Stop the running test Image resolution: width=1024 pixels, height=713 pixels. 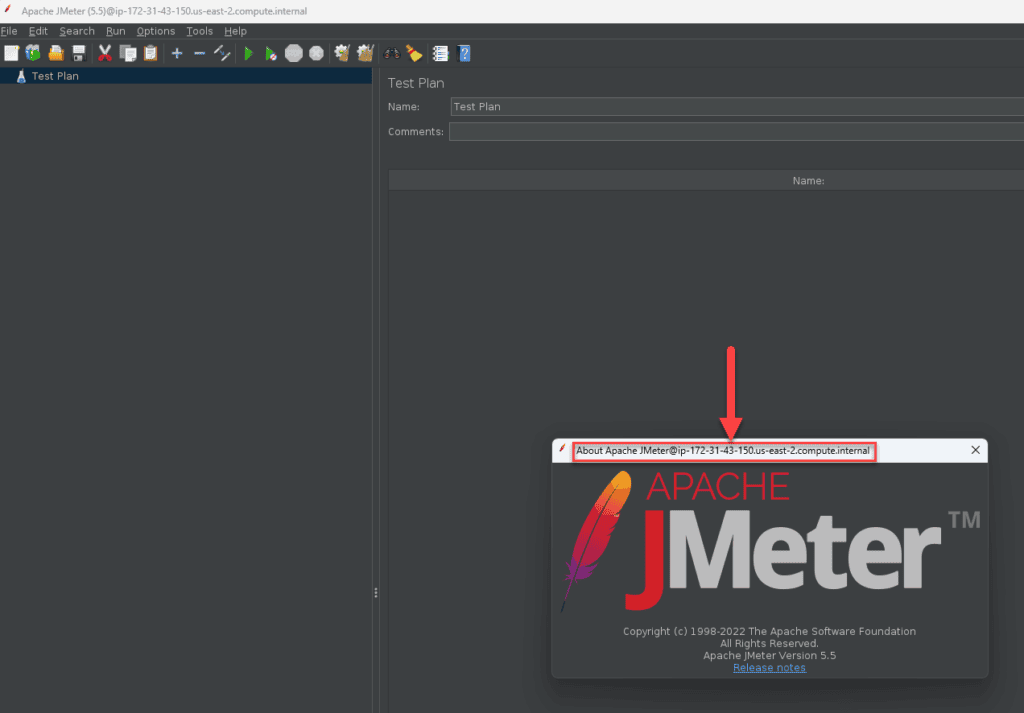click(x=293, y=53)
